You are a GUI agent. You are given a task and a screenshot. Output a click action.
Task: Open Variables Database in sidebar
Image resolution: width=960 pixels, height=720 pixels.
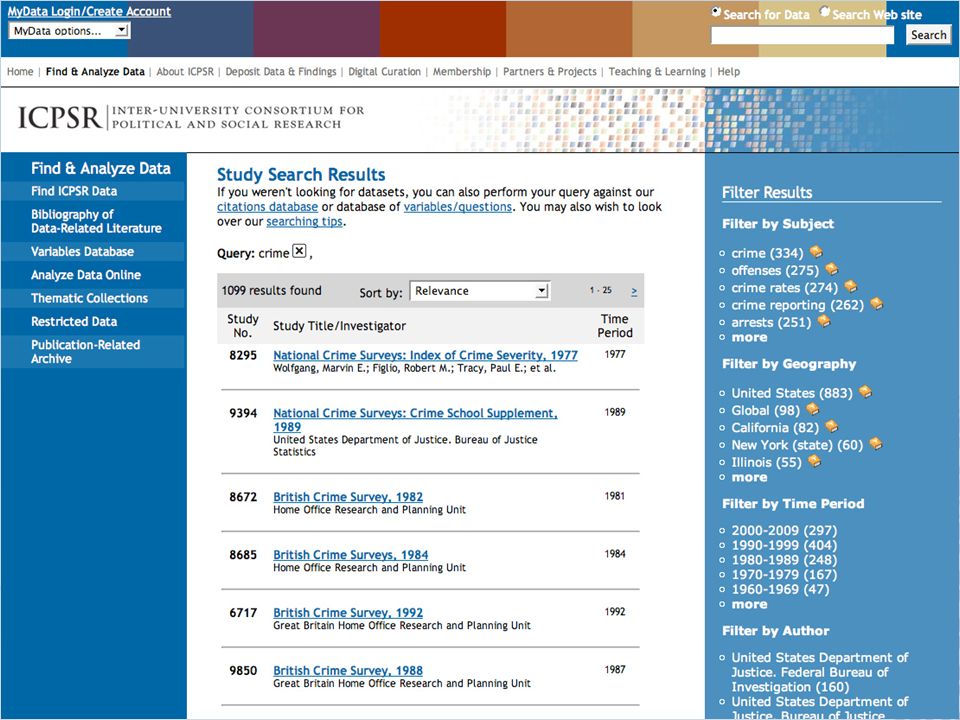(x=83, y=252)
